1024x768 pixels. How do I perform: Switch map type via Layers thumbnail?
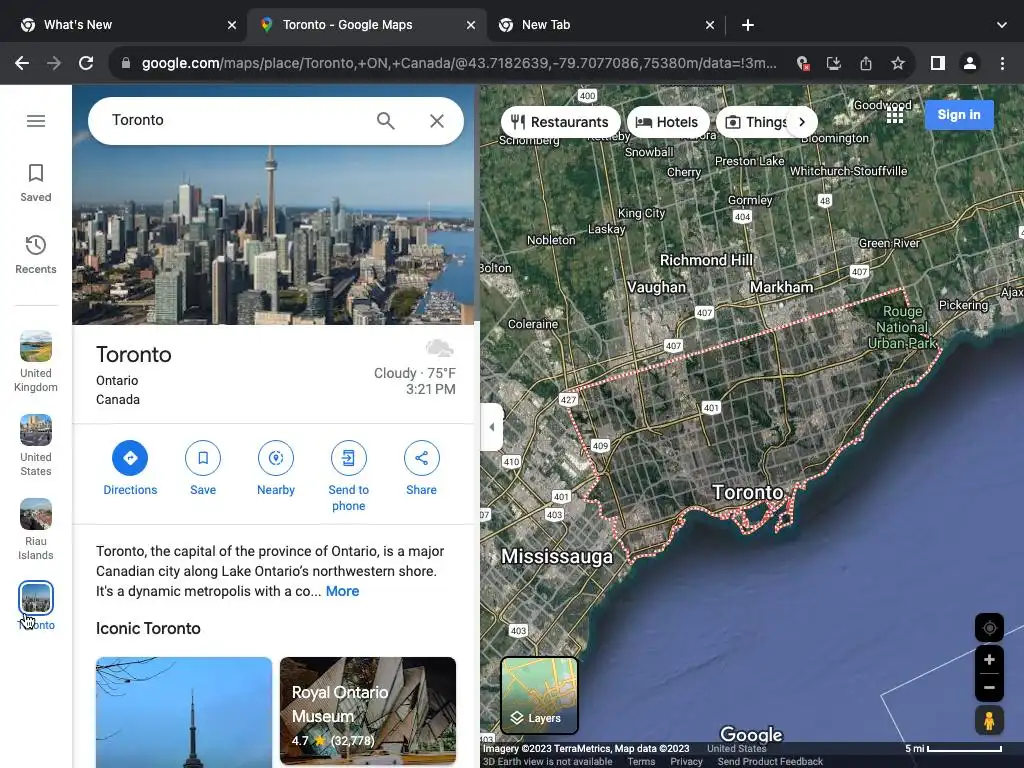[x=539, y=696]
